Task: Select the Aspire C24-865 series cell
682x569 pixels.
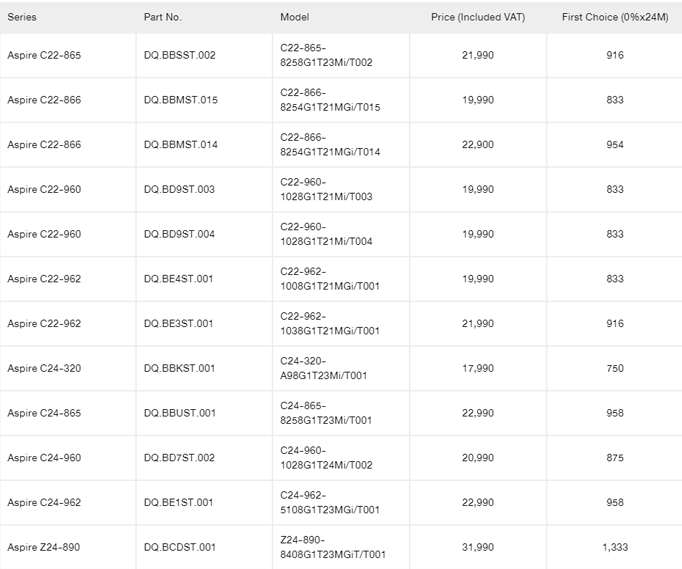Action: pos(44,413)
